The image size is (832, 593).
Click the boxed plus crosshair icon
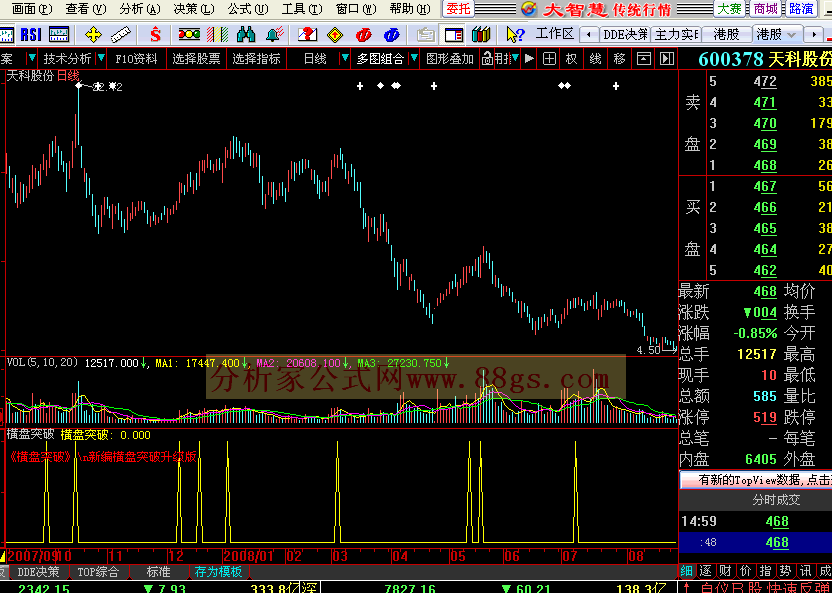click(x=549, y=58)
